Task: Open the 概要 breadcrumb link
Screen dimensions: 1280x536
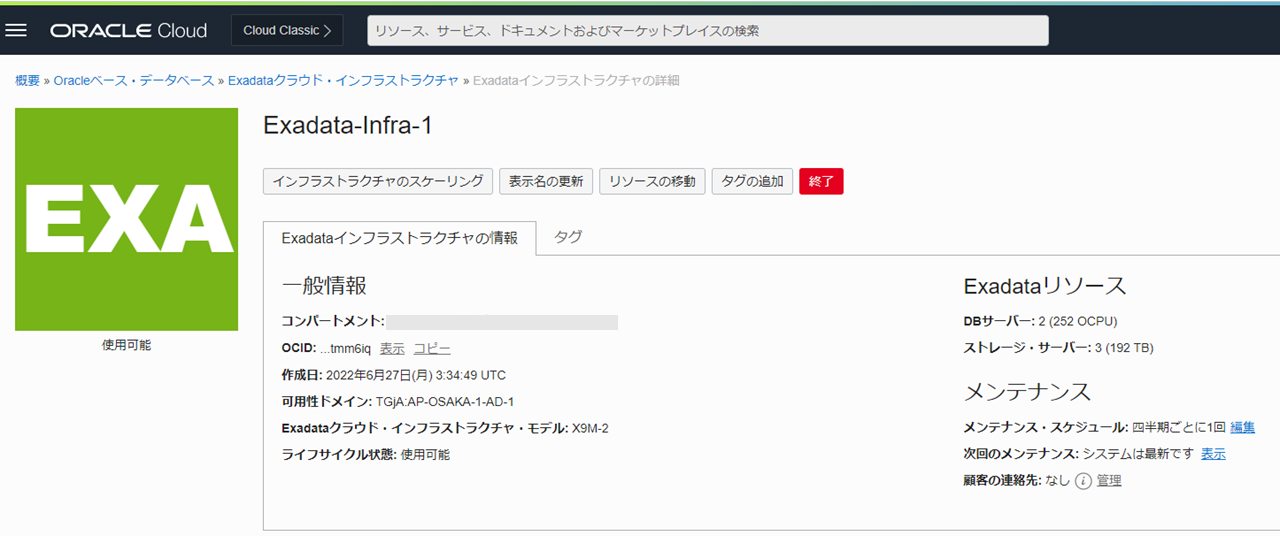Action: 27,80
